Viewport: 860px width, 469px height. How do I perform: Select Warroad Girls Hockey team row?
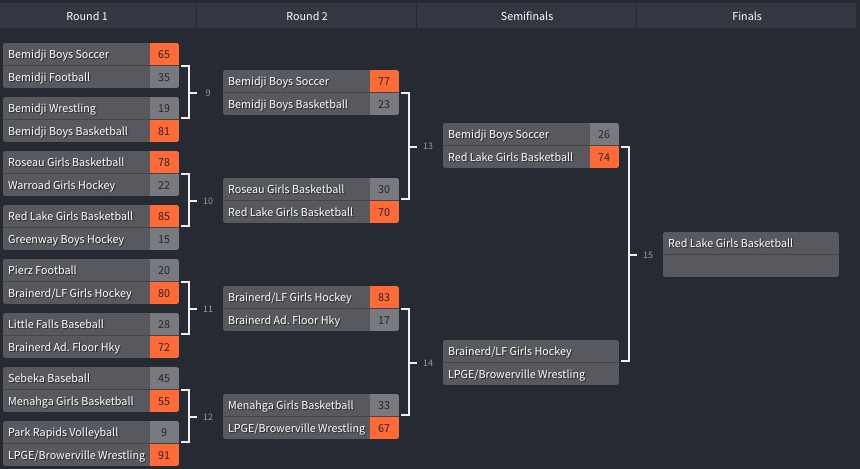(x=91, y=185)
